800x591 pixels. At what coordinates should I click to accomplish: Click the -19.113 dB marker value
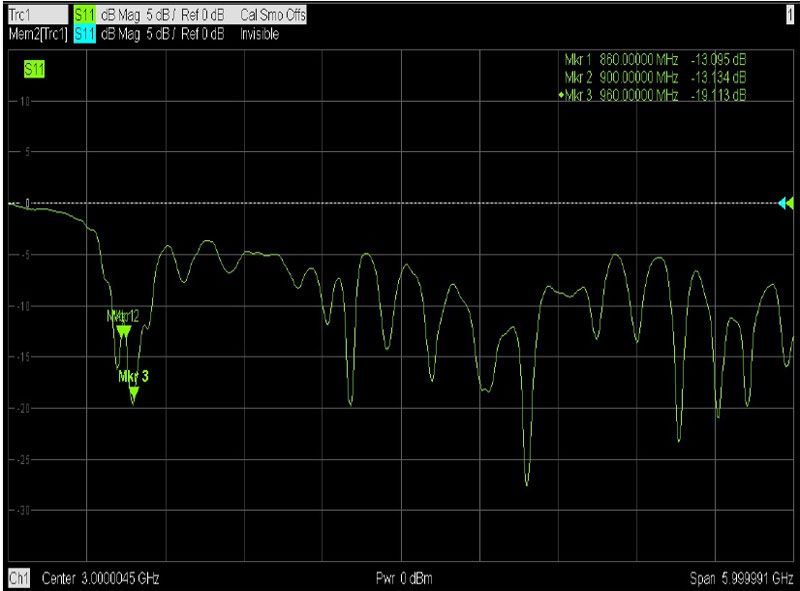[x=718, y=95]
